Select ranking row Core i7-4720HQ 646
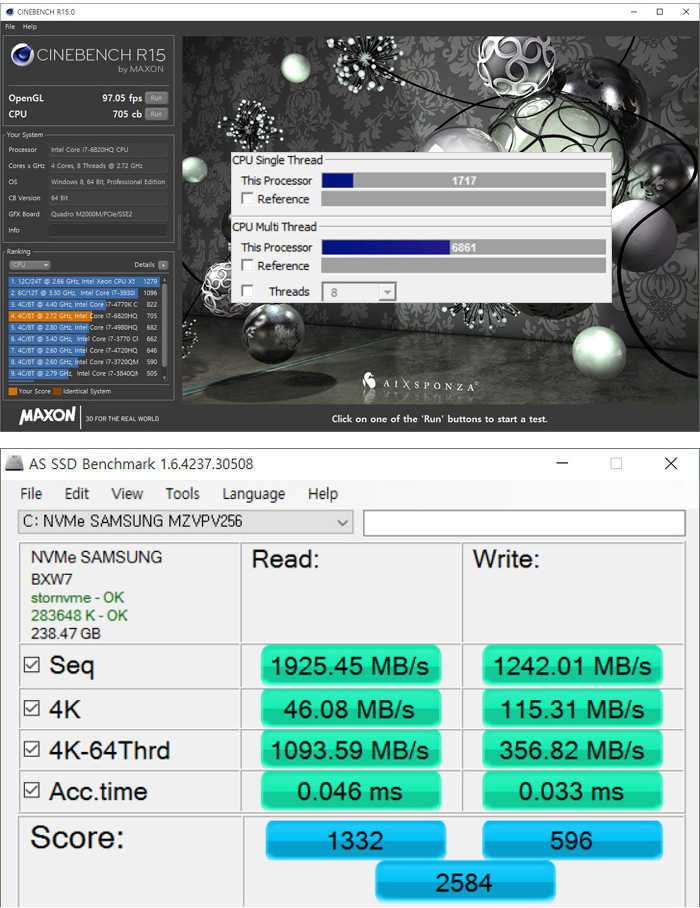 click(84, 350)
